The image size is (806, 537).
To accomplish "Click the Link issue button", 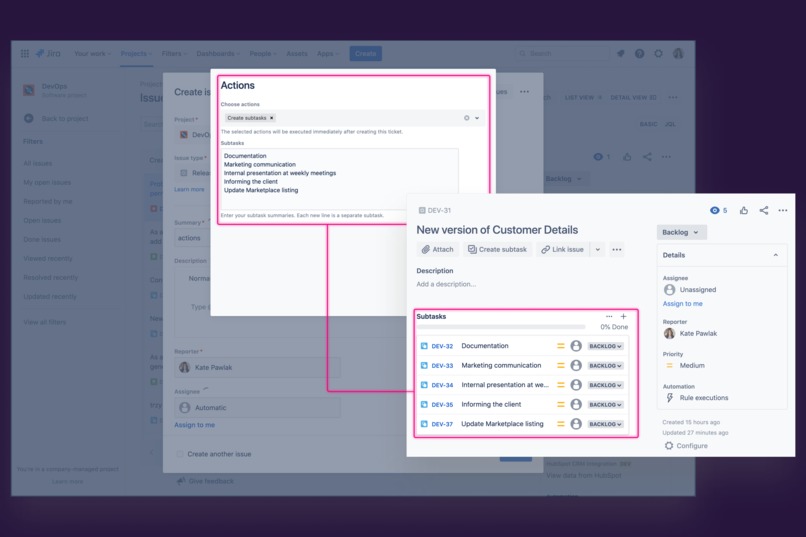I will click(562, 249).
